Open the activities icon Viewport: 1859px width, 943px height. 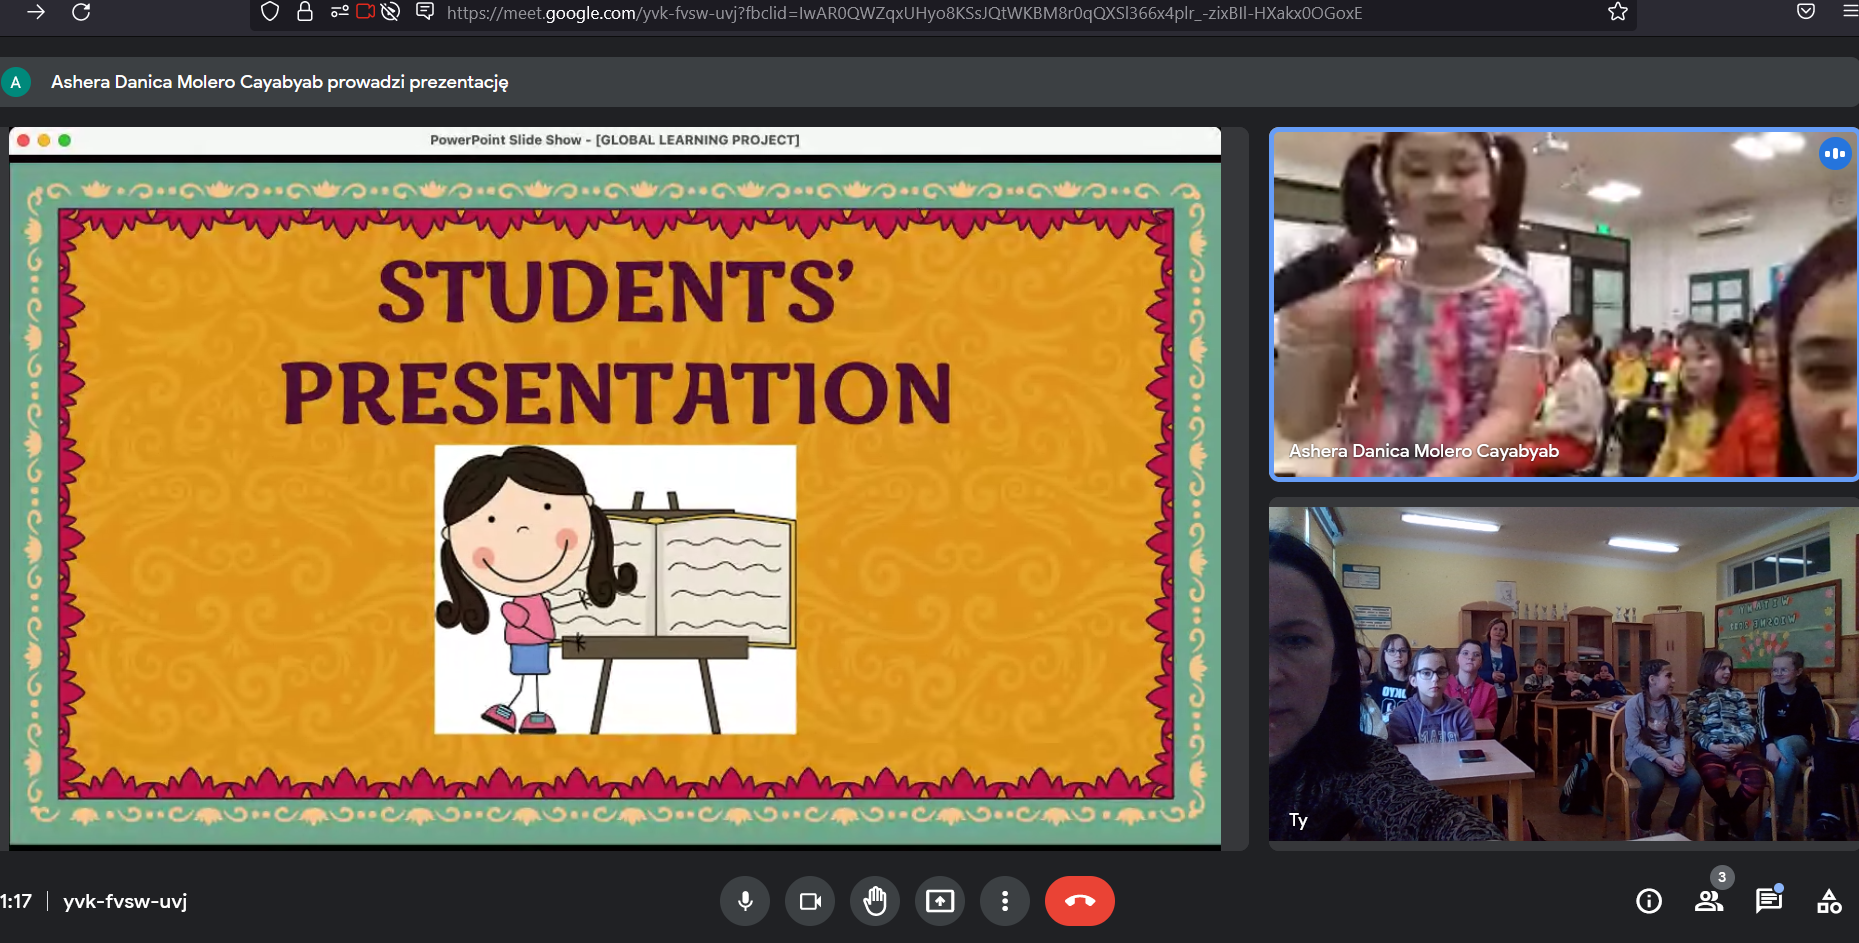[x=1829, y=901]
